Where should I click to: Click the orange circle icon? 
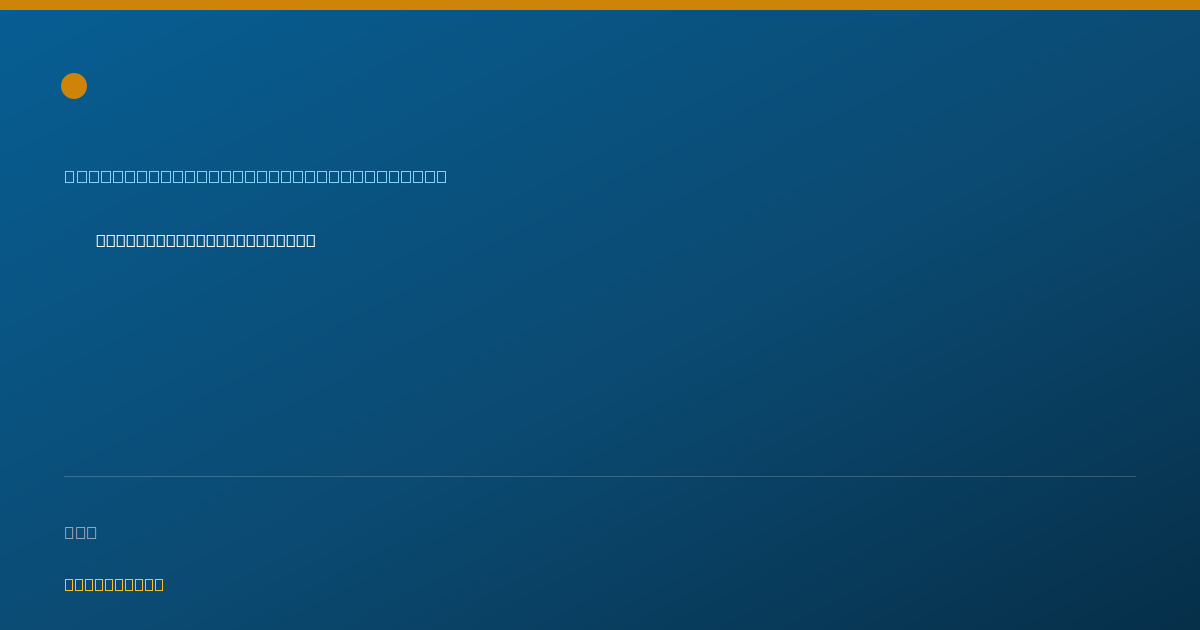(74, 86)
